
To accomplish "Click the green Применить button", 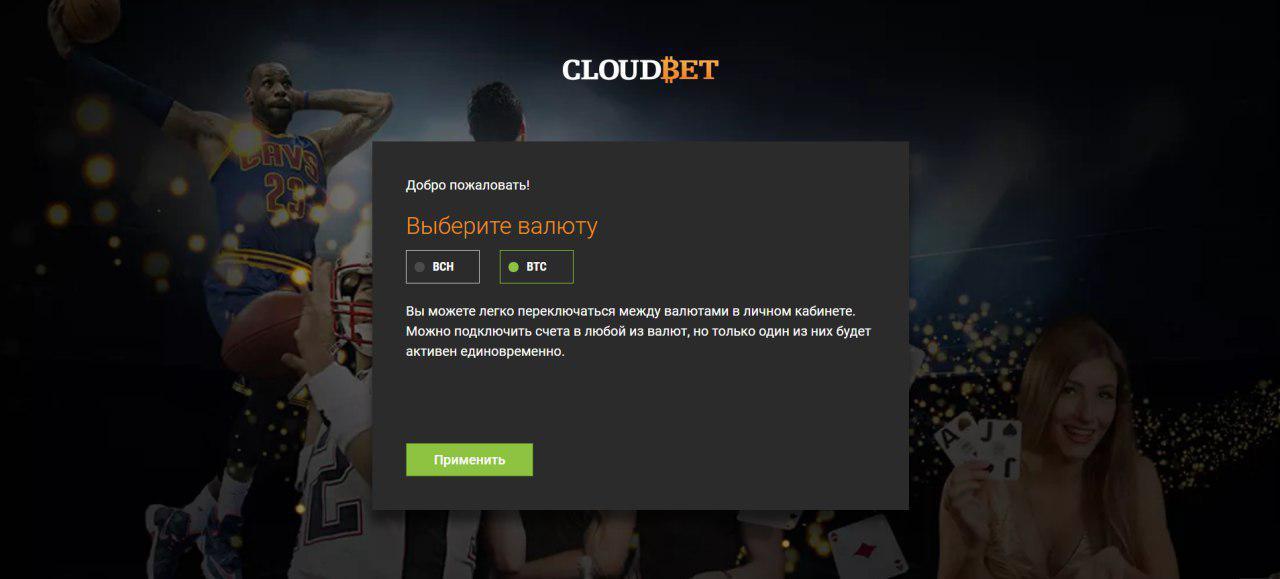I will [469, 460].
